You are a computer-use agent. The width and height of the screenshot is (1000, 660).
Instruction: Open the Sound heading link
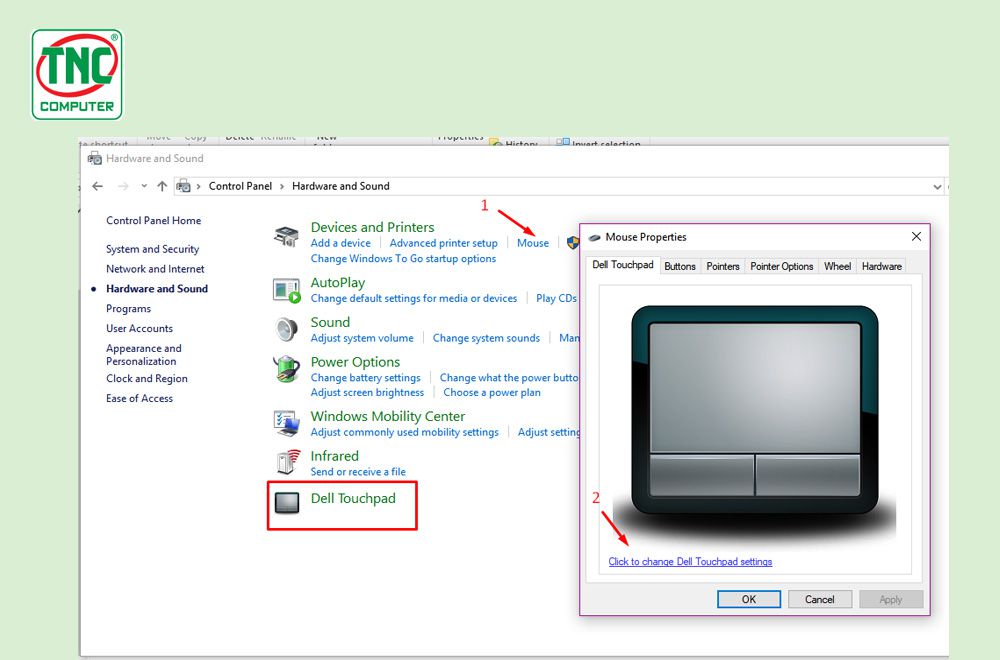(x=330, y=322)
